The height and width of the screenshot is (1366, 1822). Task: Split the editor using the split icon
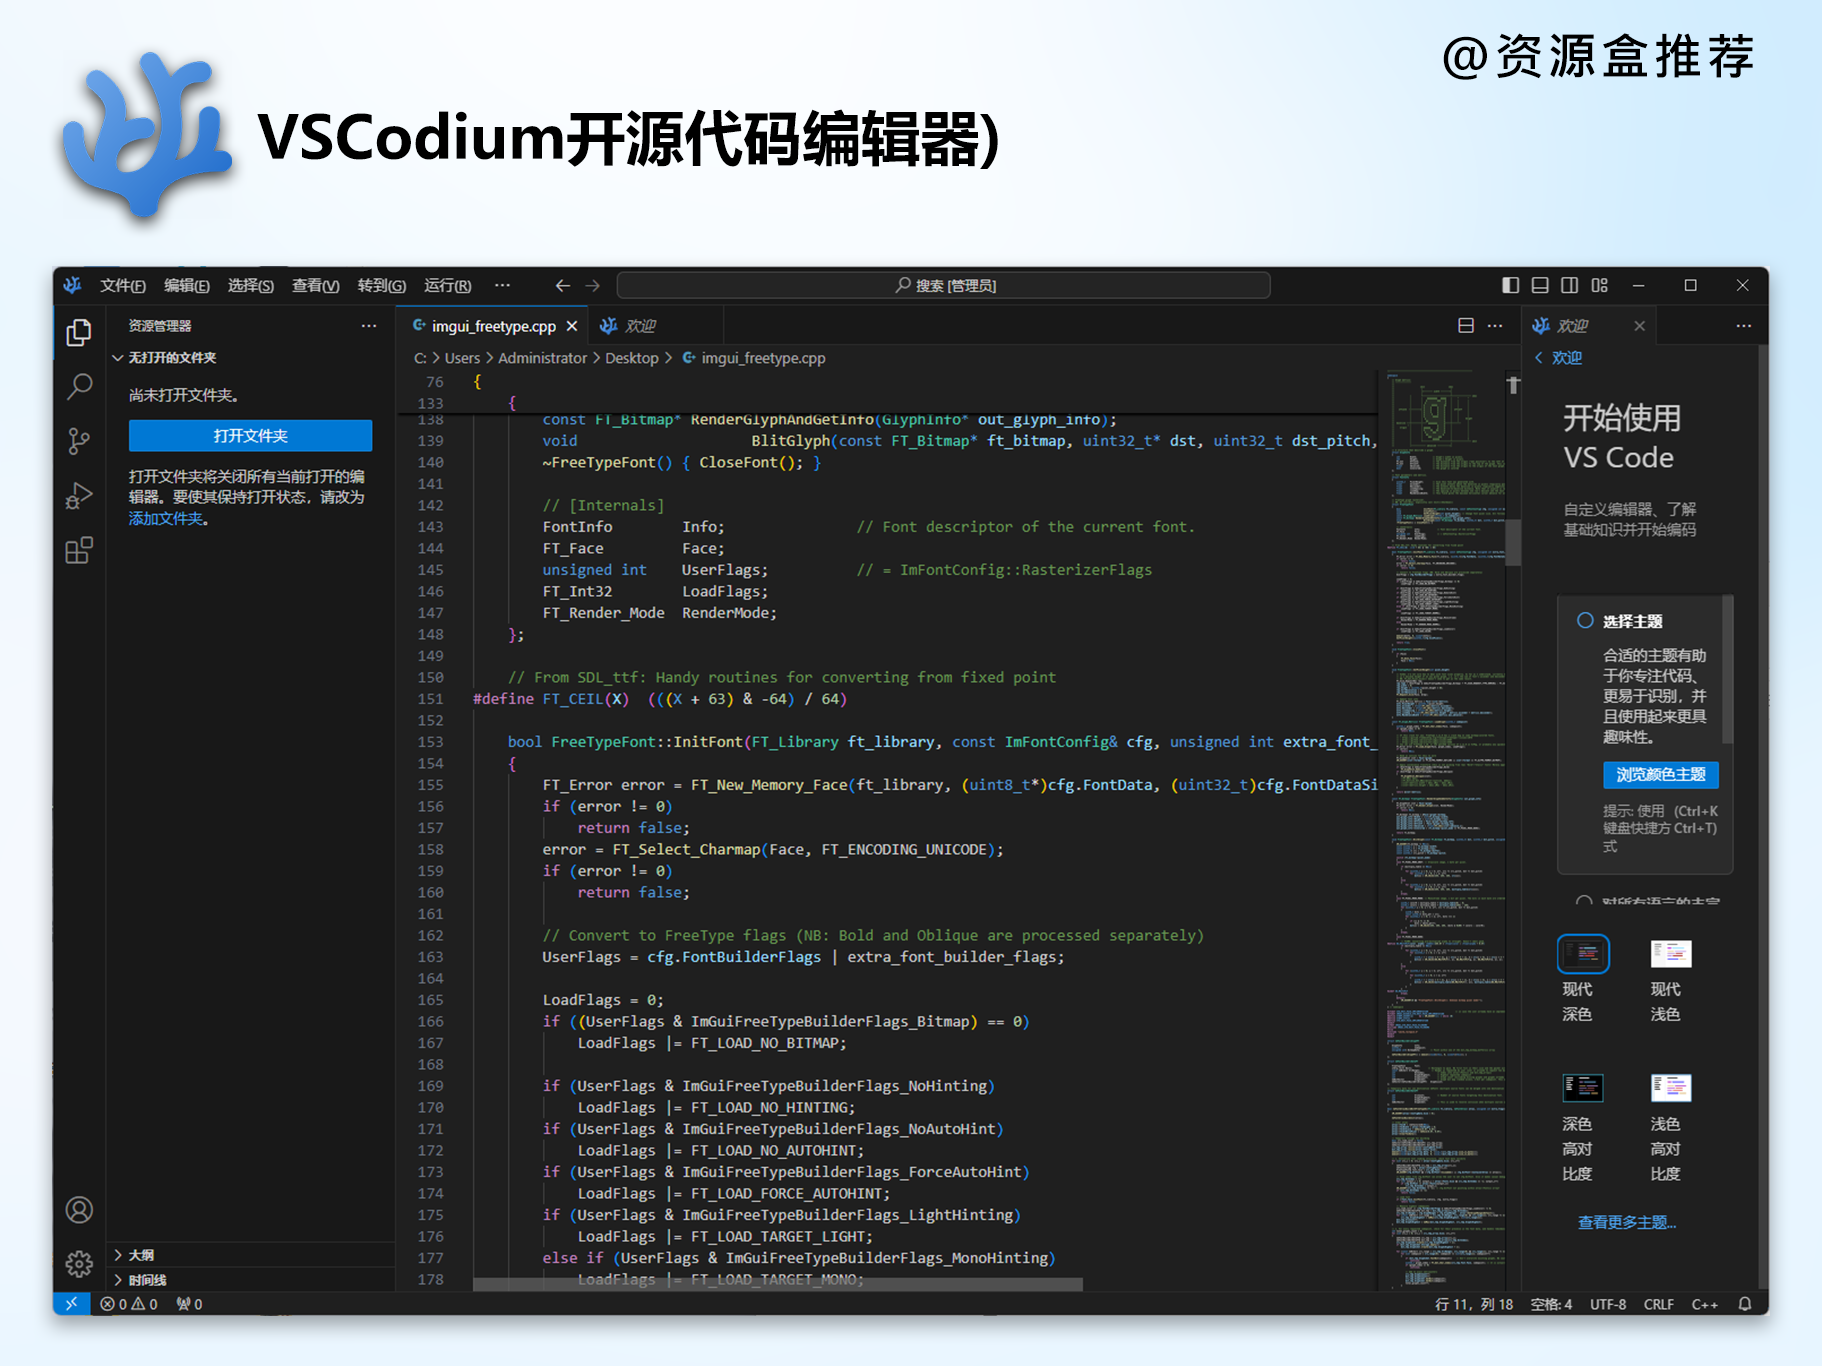point(1466,326)
